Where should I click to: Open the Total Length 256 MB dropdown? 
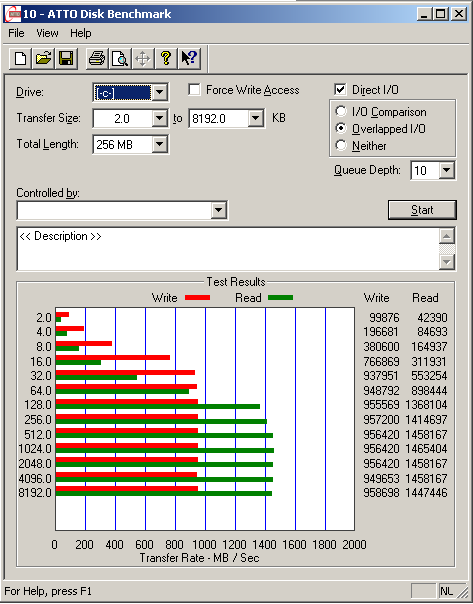click(x=159, y=145)
